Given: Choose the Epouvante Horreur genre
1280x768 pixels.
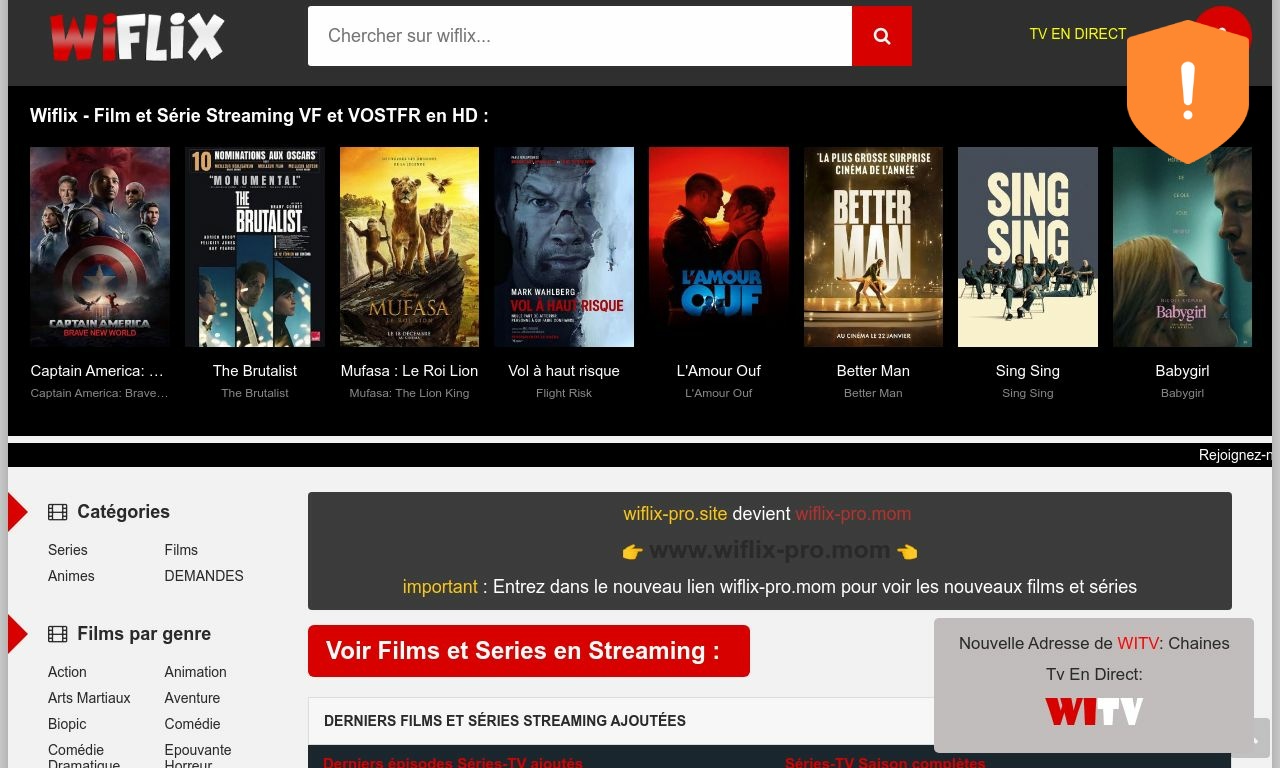Looking at the screenshot, I should 198,757.
